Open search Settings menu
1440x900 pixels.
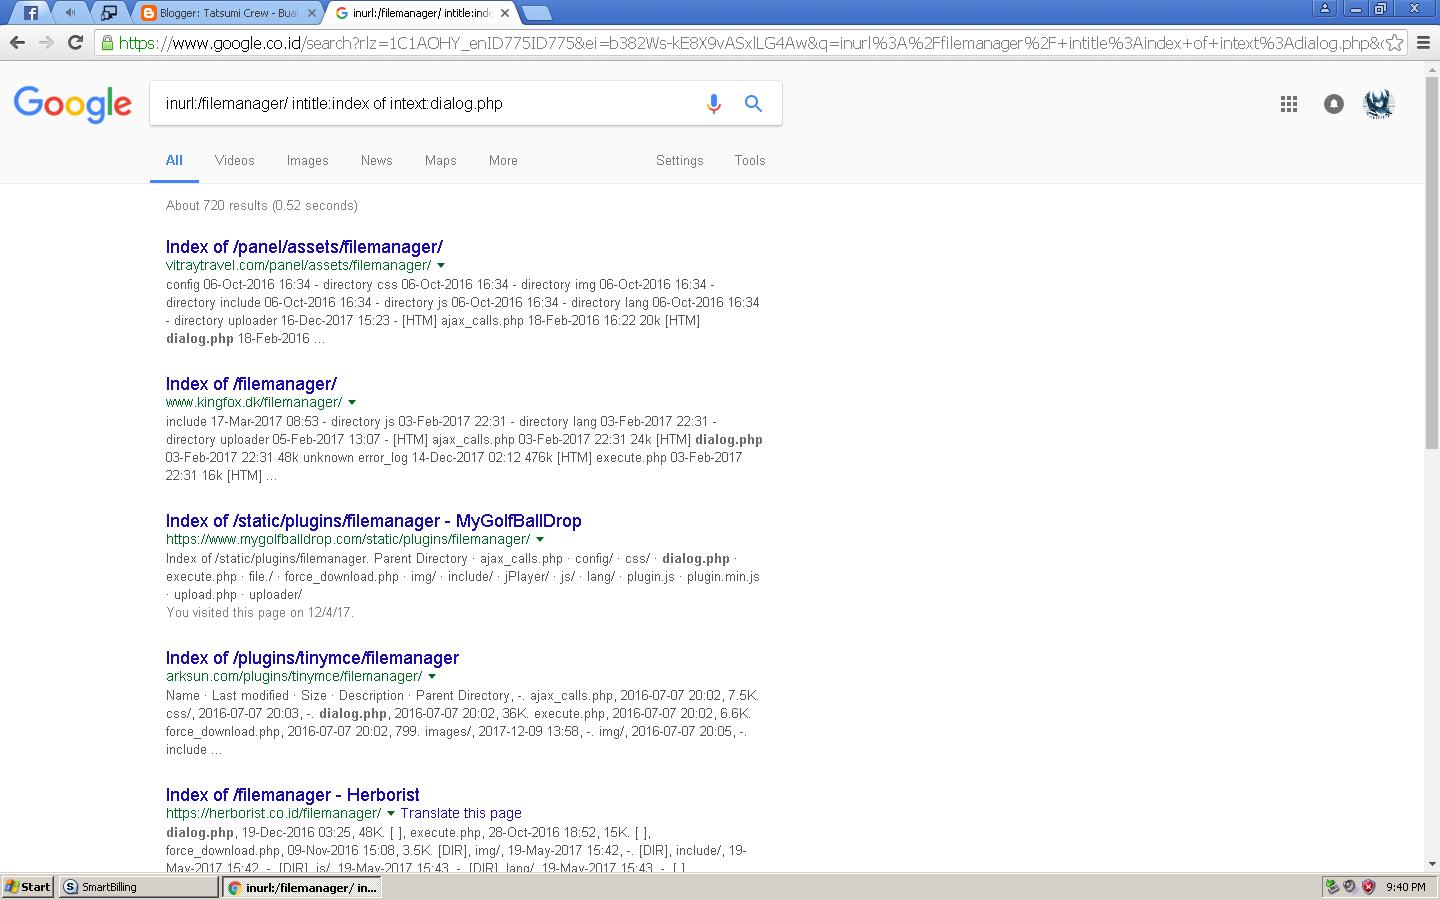pyautogui.click(x=679, y=160)
